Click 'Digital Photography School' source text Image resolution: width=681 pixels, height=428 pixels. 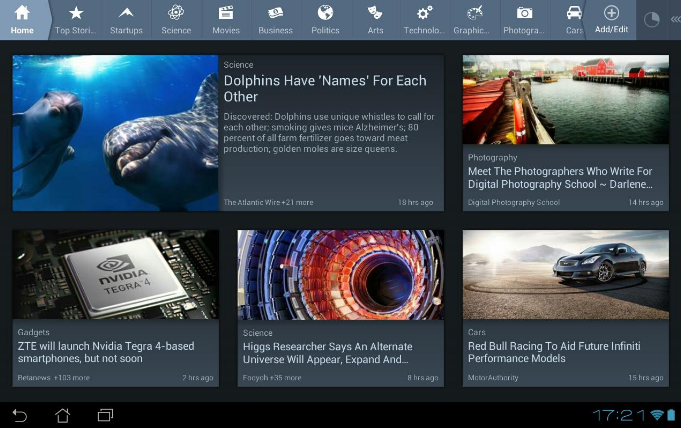tap(514, 202)
